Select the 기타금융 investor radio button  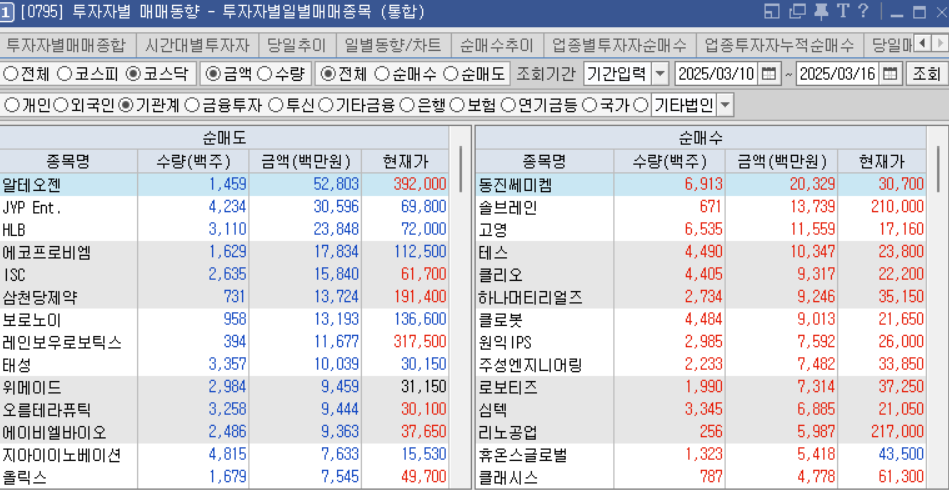coord(325,106)
